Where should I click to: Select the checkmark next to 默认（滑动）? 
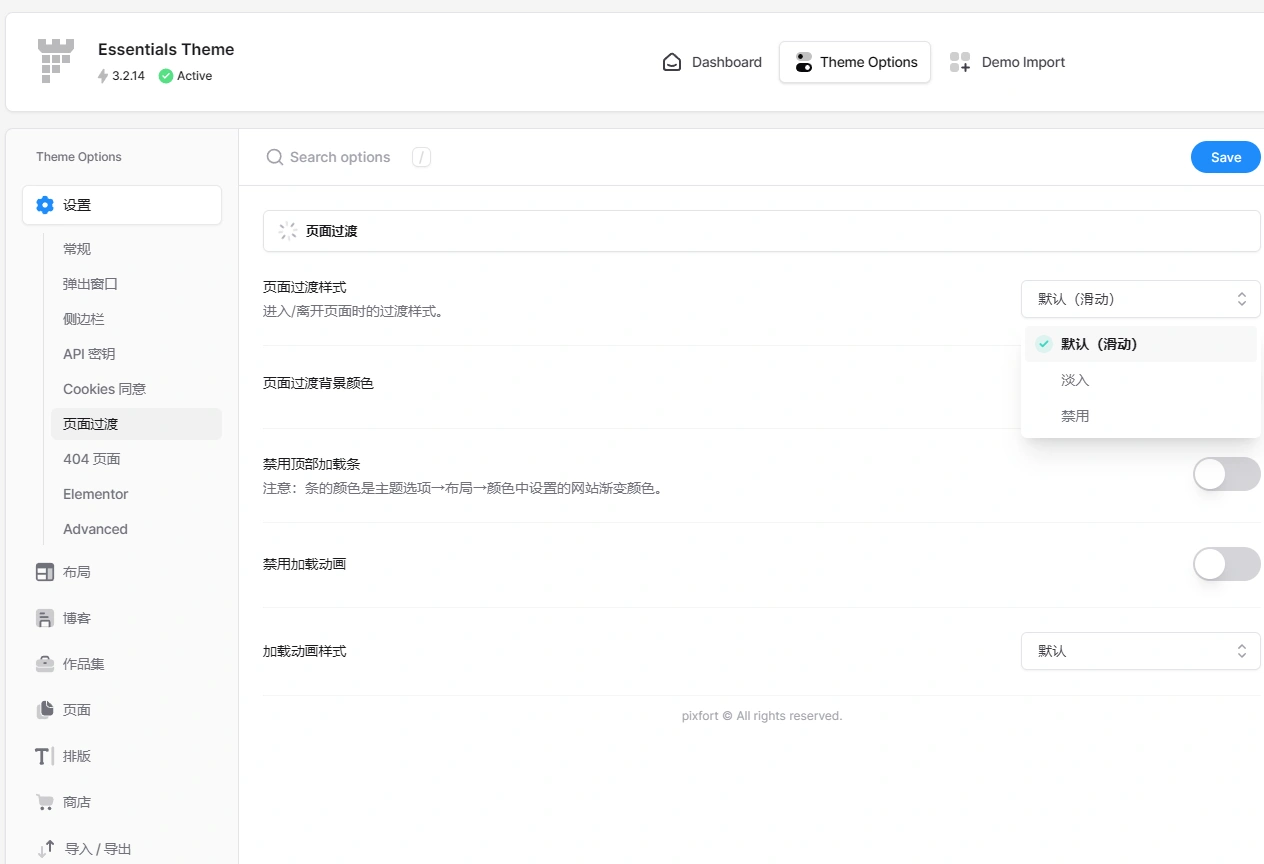pyautogui.click(x=1043, y=343)
